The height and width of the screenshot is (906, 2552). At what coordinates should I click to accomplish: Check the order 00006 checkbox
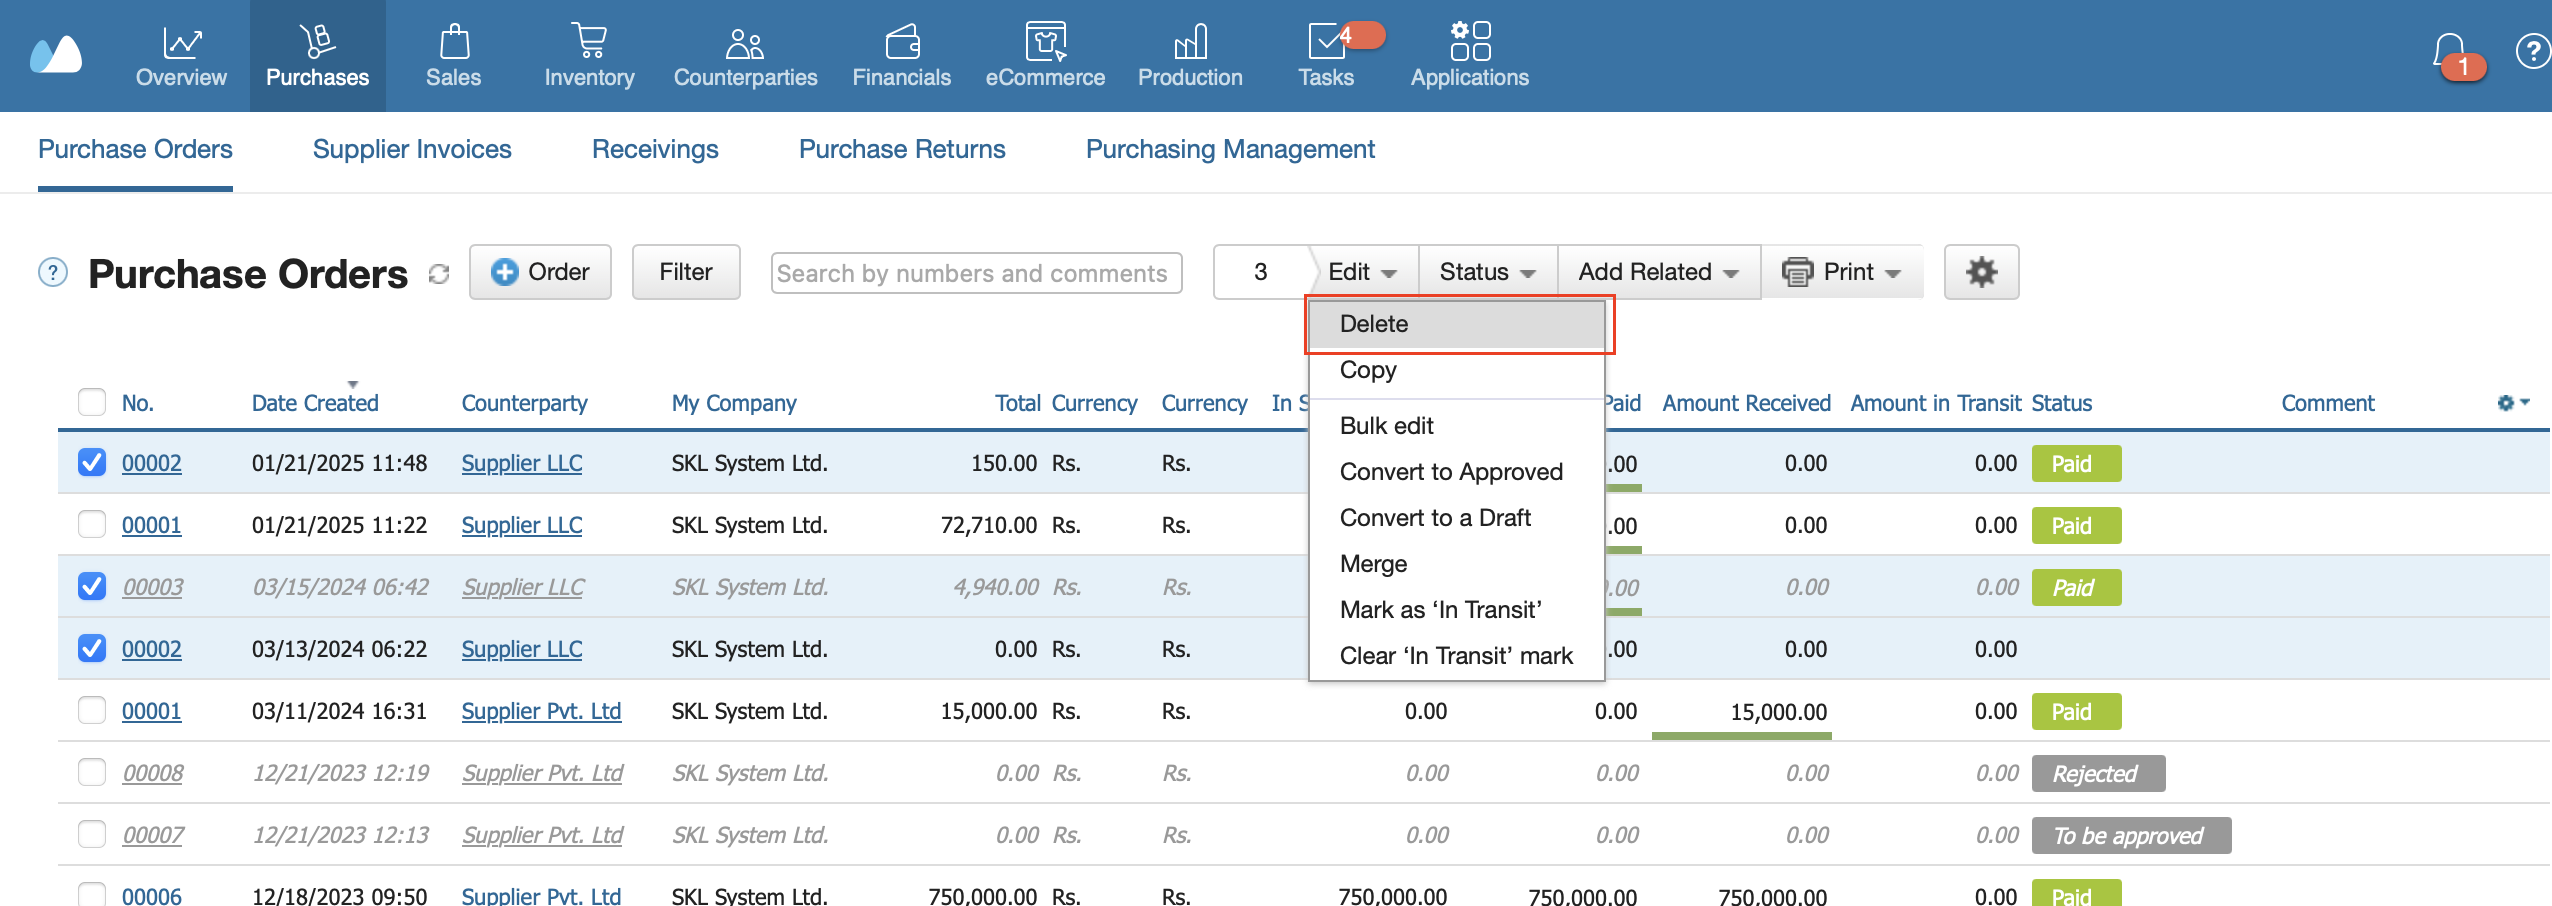[92, 893]
